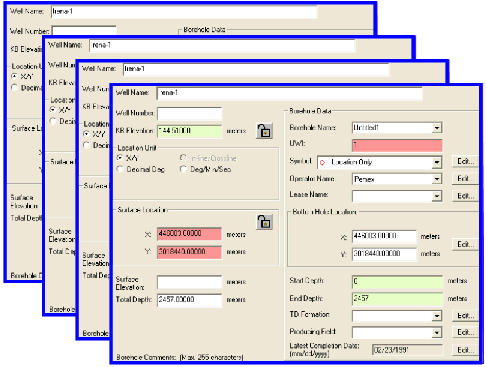This screenshot has width=486, height=367.
Task: Click the Surface Elevation field
Action: [189, 282]
